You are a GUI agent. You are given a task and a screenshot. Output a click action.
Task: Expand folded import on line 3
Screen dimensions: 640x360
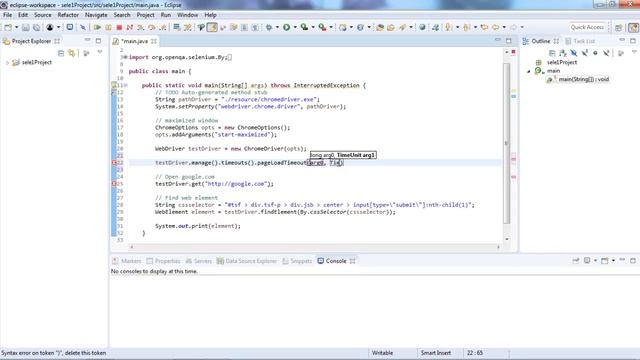(125, 57)
